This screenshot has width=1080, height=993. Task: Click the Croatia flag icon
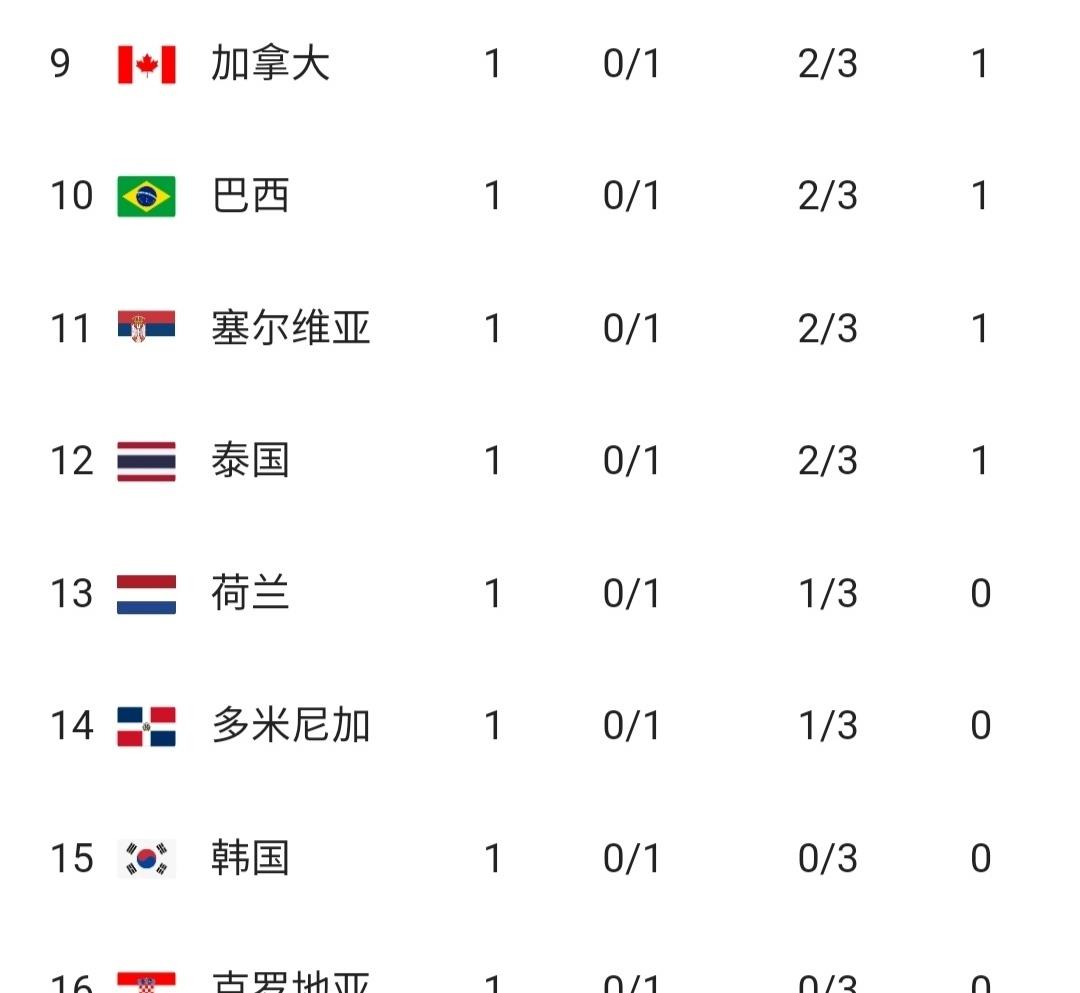click(x=146, y=982)
